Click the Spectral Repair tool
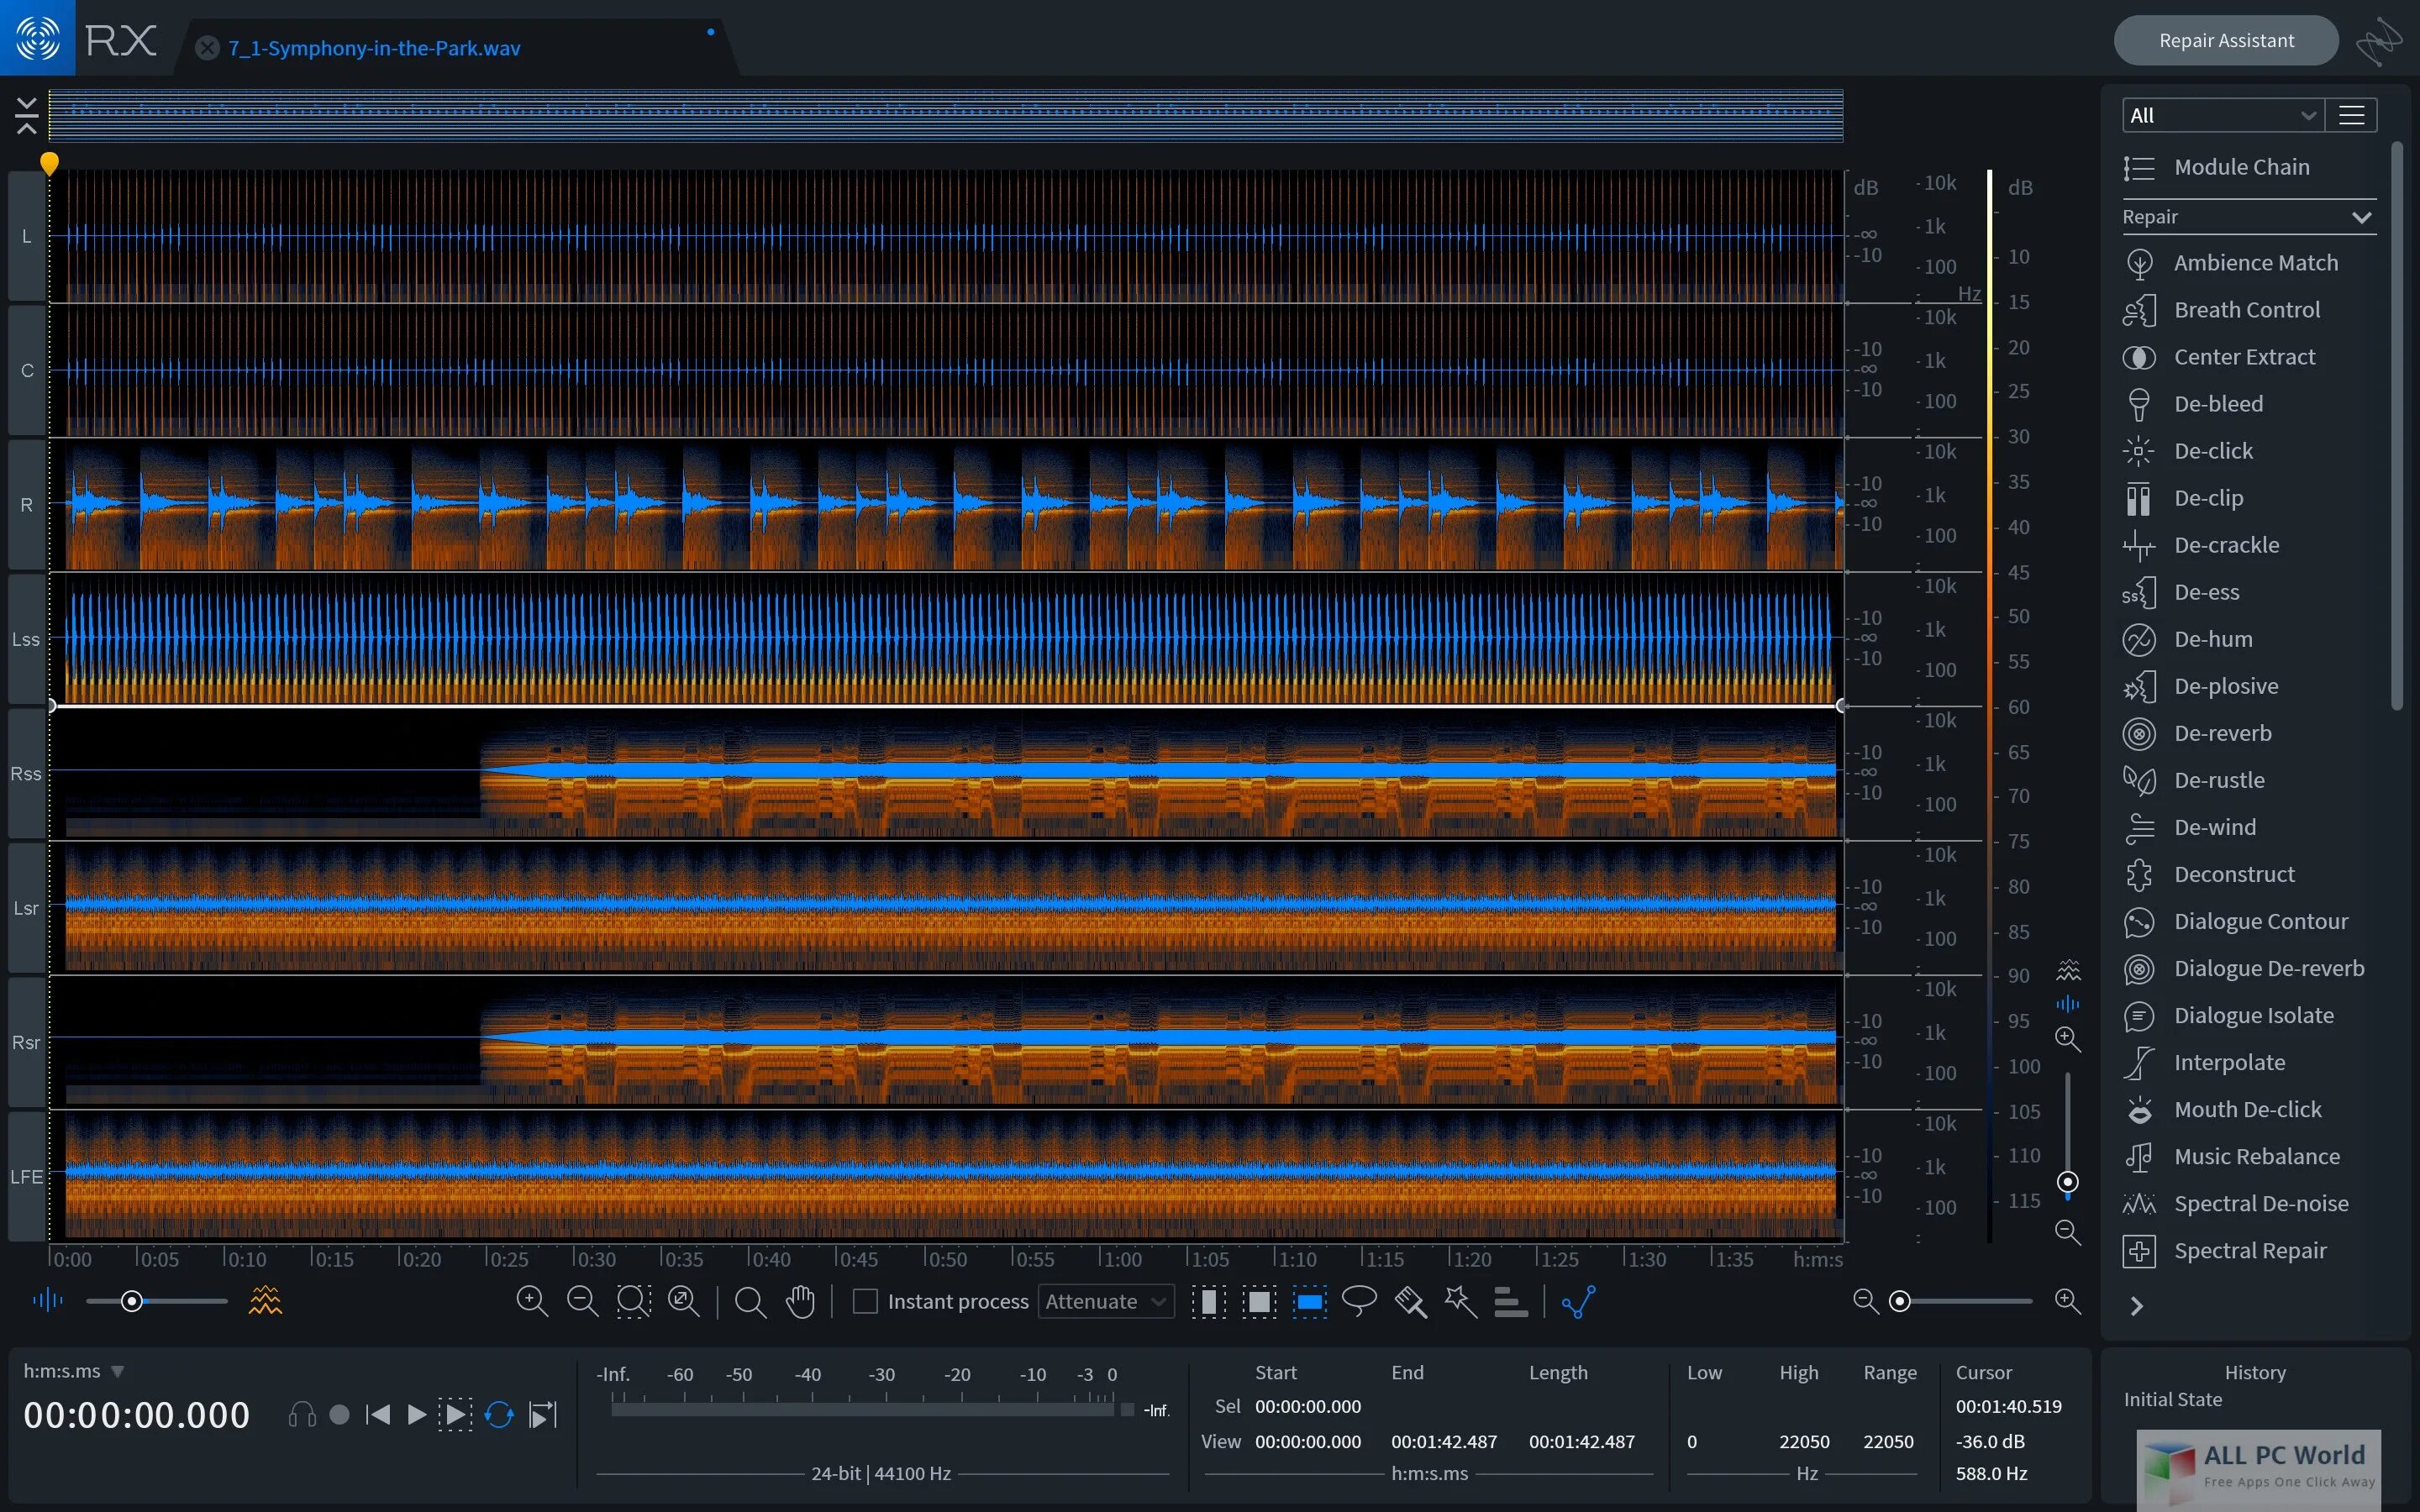This screenshot has width=2420, height=1512. [x=2248, y=1249]
